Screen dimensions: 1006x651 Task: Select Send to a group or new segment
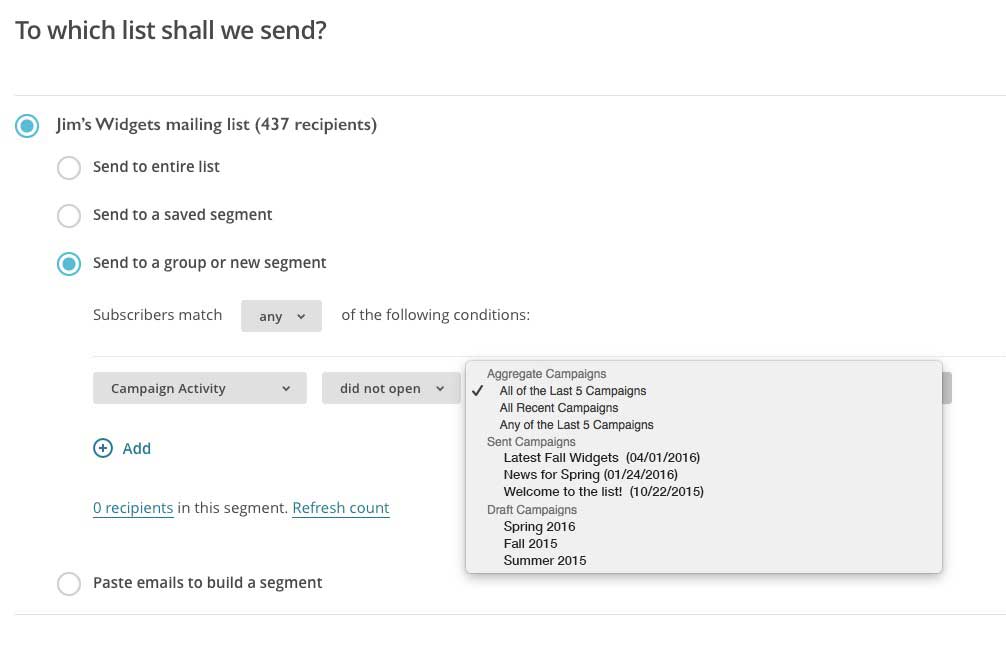click(x=69, y=263)
